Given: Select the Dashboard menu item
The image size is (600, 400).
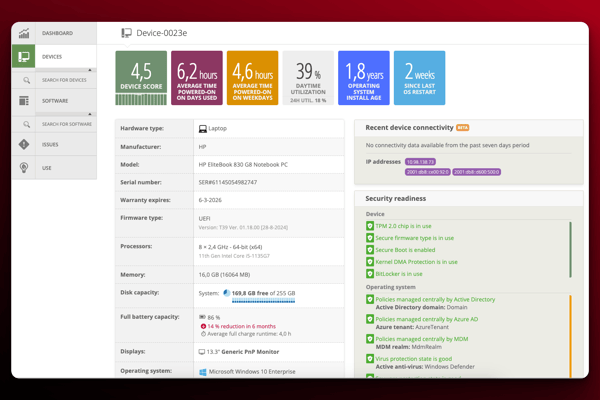Looking at the screenshot, I should [57, 33].
